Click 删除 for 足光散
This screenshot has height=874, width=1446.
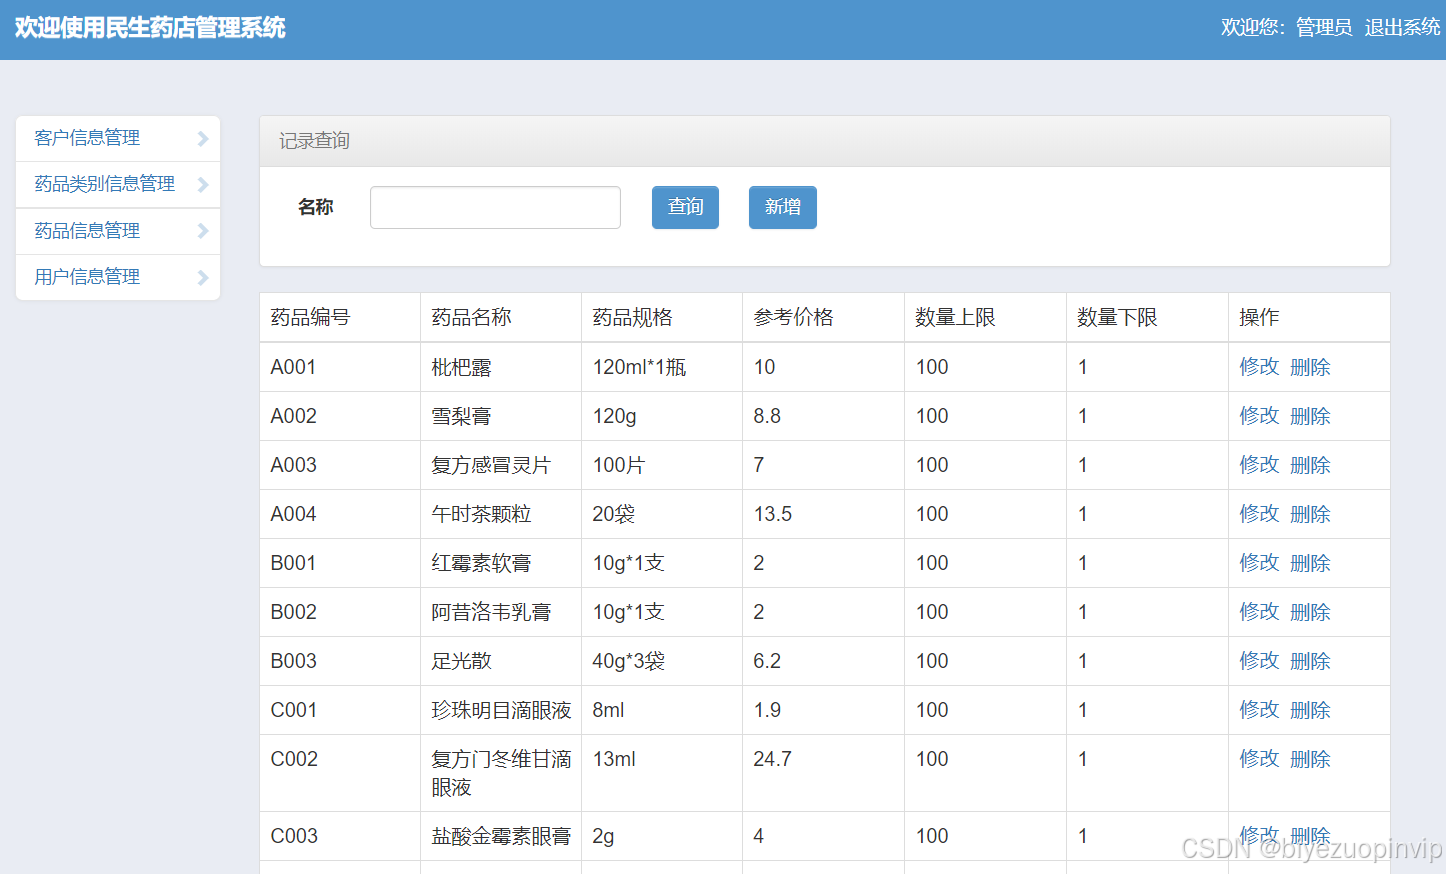1310,661
